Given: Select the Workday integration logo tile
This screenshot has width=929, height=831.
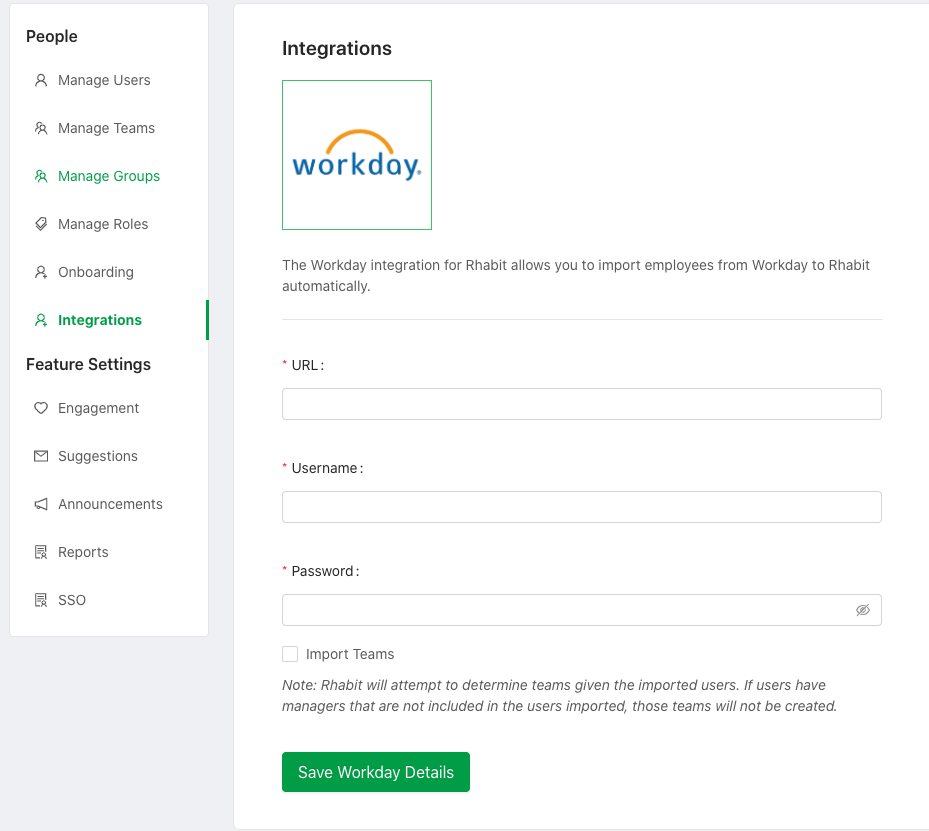Looking at the screenshot, I should pos(357,155).
